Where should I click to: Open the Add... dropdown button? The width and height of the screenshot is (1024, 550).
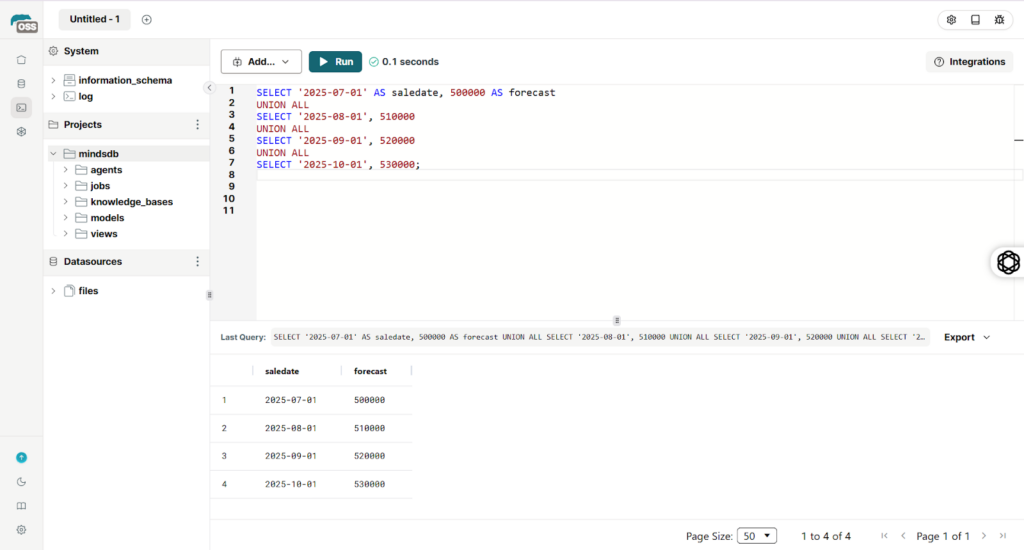261,62
